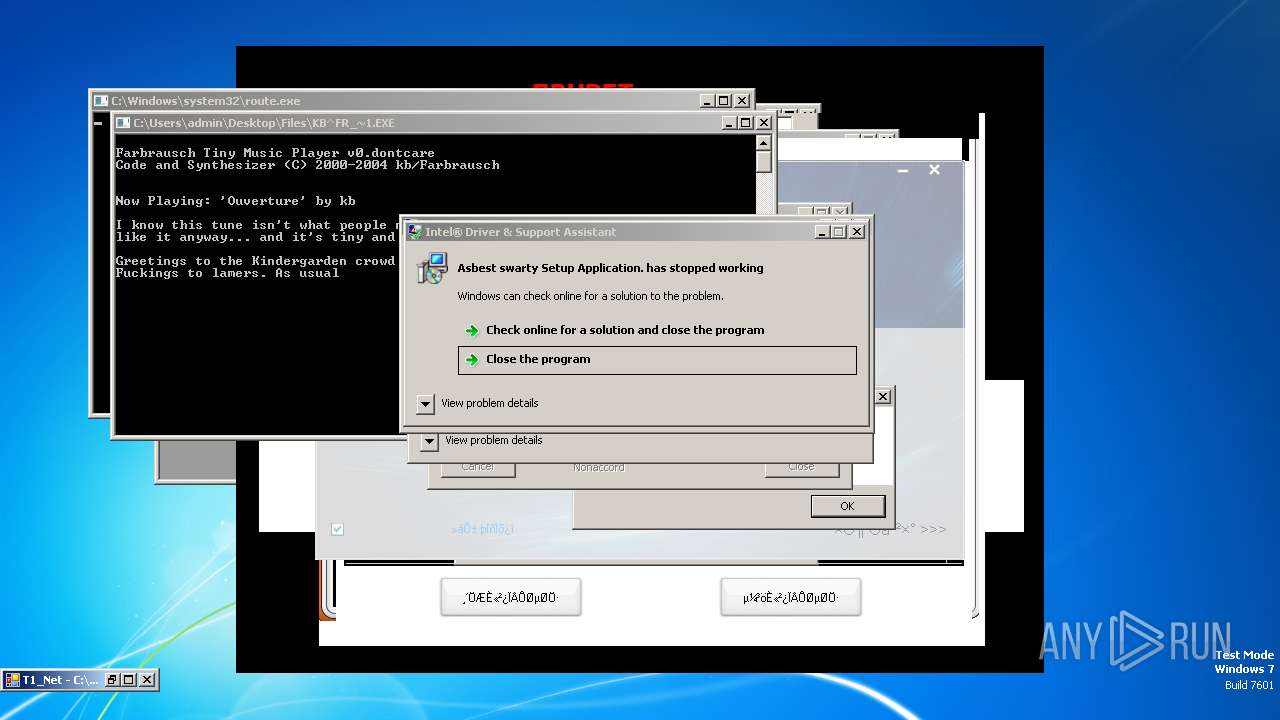The image size is (1280, 720).
Task: Click green arrow beside Close the program
Action: pyautogui.click(x=472, y=360)
